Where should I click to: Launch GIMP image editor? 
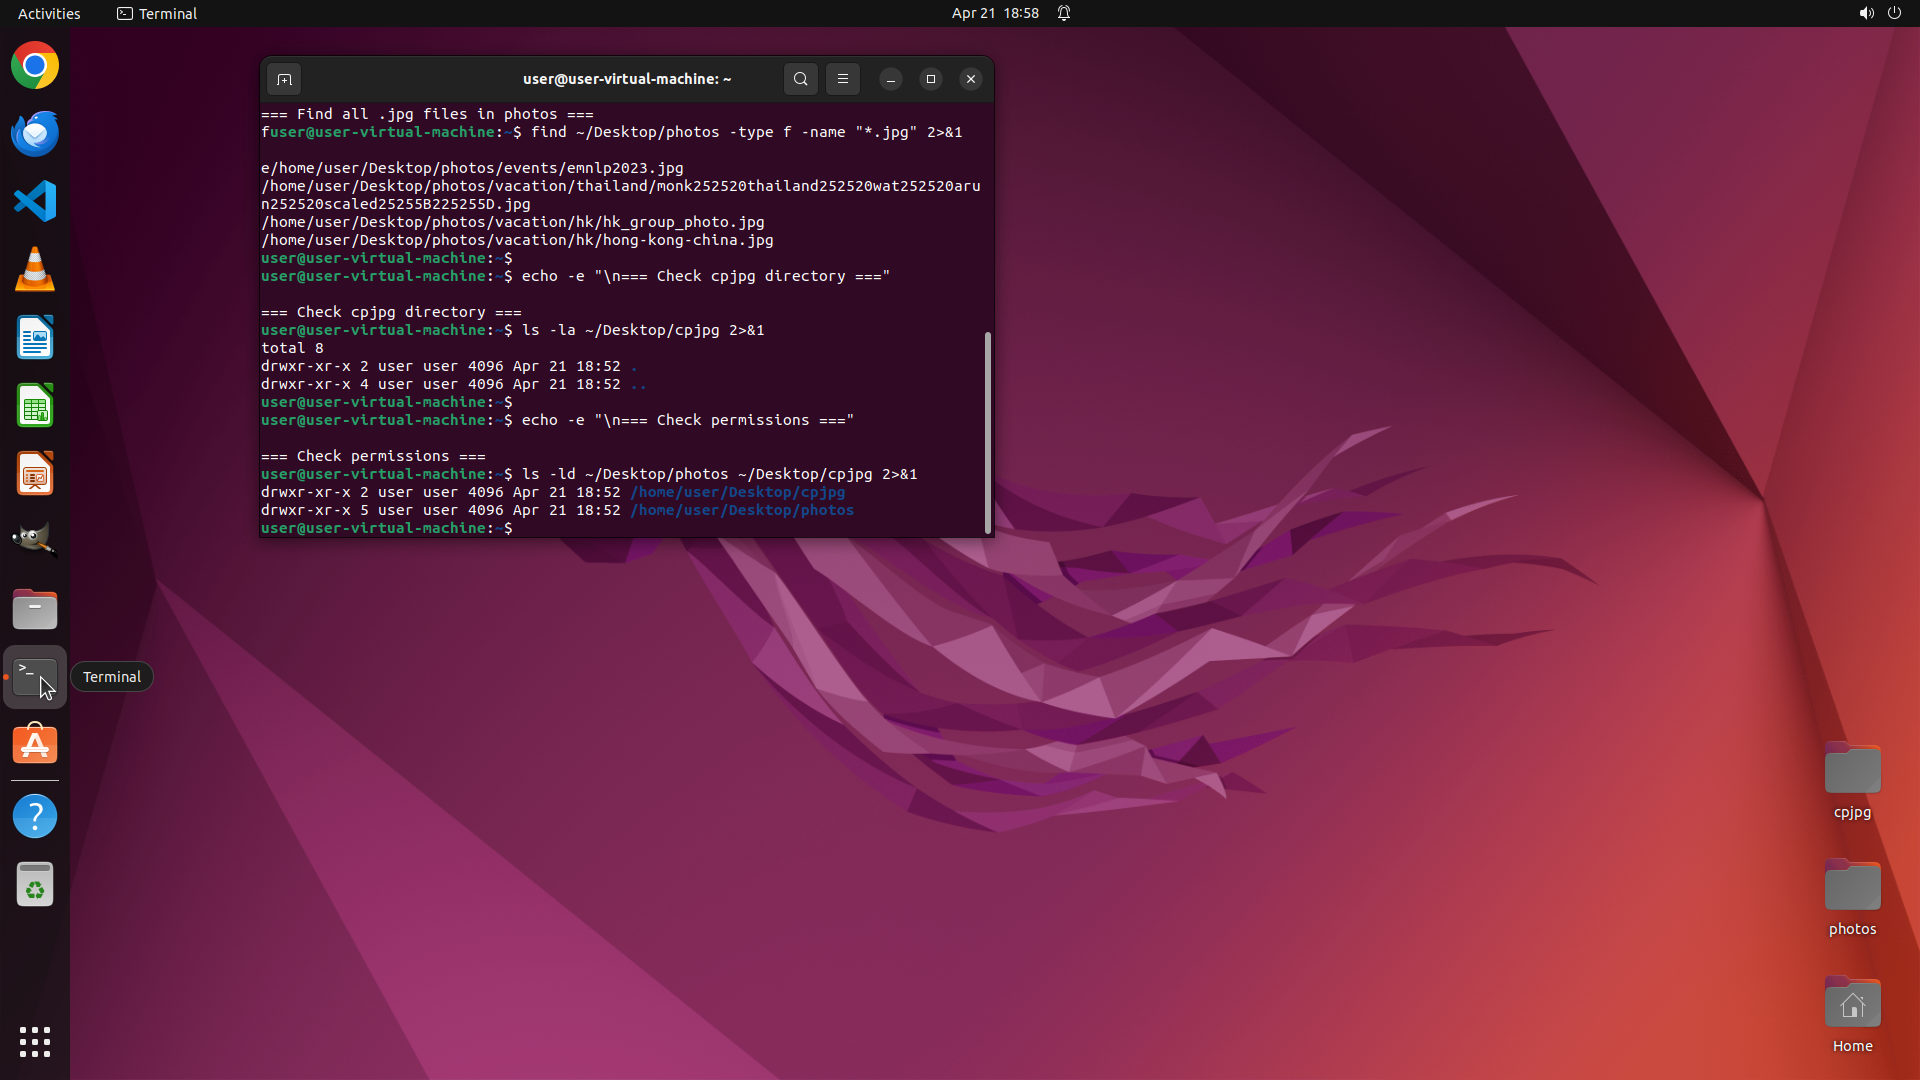click(35, 540)
